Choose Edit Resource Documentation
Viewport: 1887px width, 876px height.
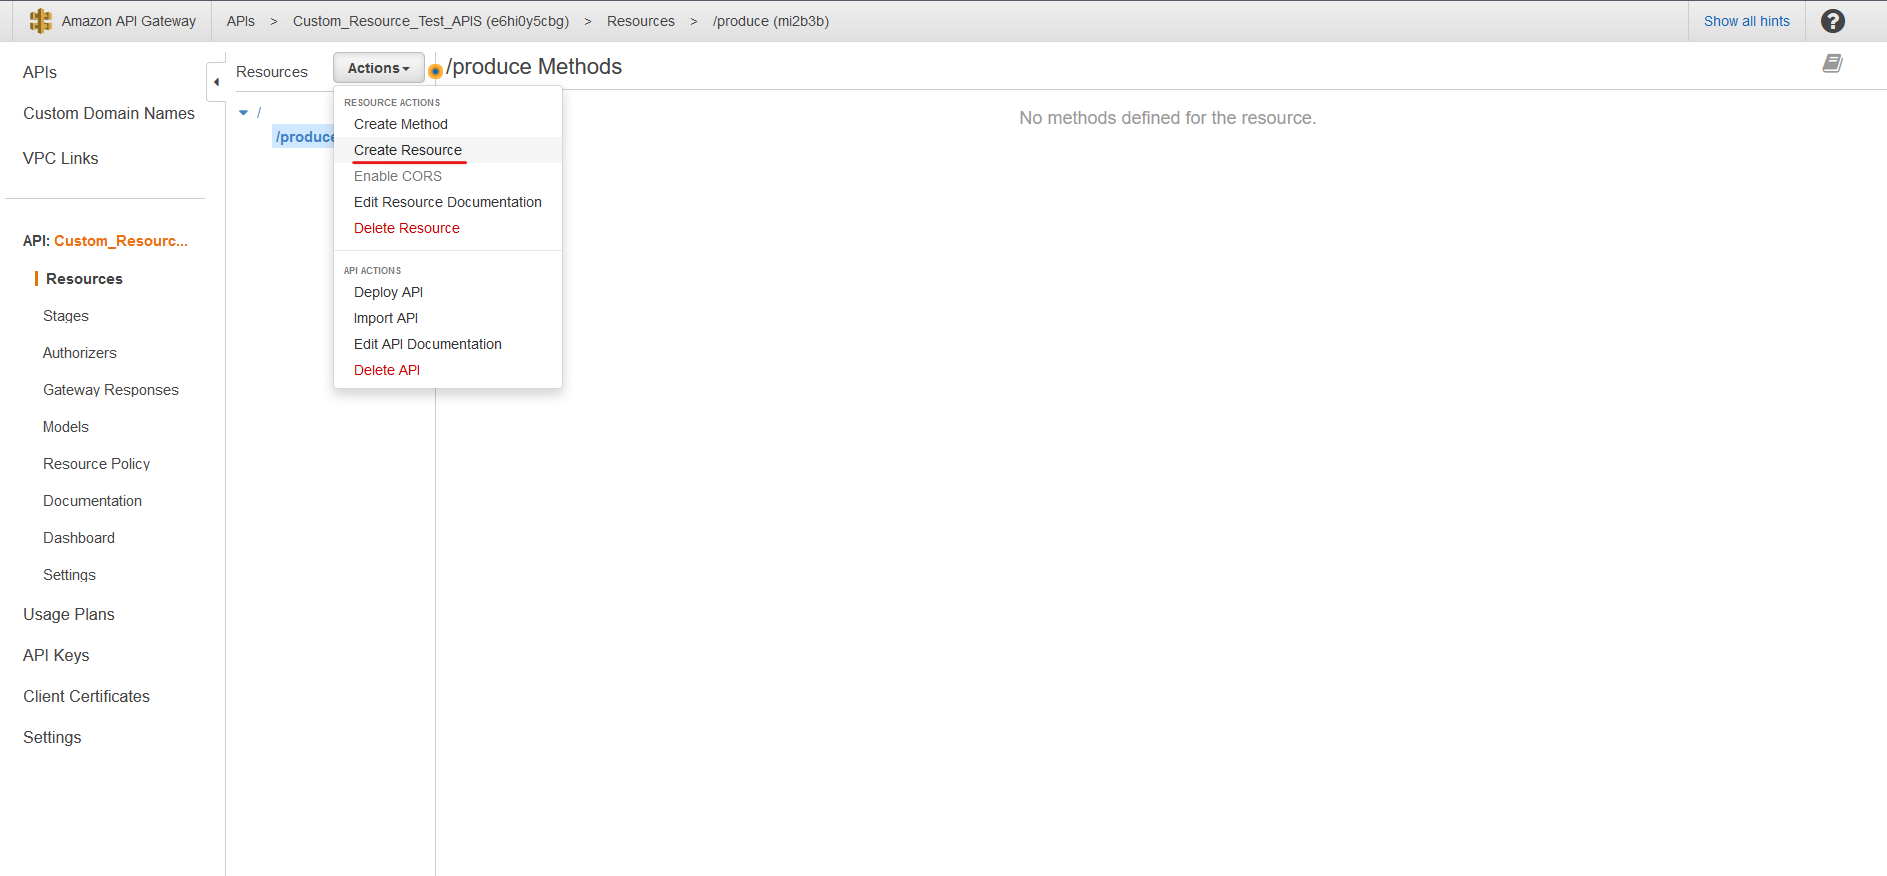(447, 202)
